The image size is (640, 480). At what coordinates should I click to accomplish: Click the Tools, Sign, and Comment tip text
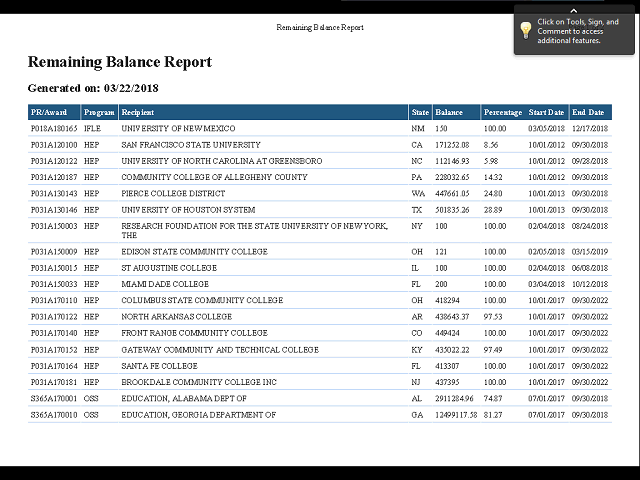[578, 31]
